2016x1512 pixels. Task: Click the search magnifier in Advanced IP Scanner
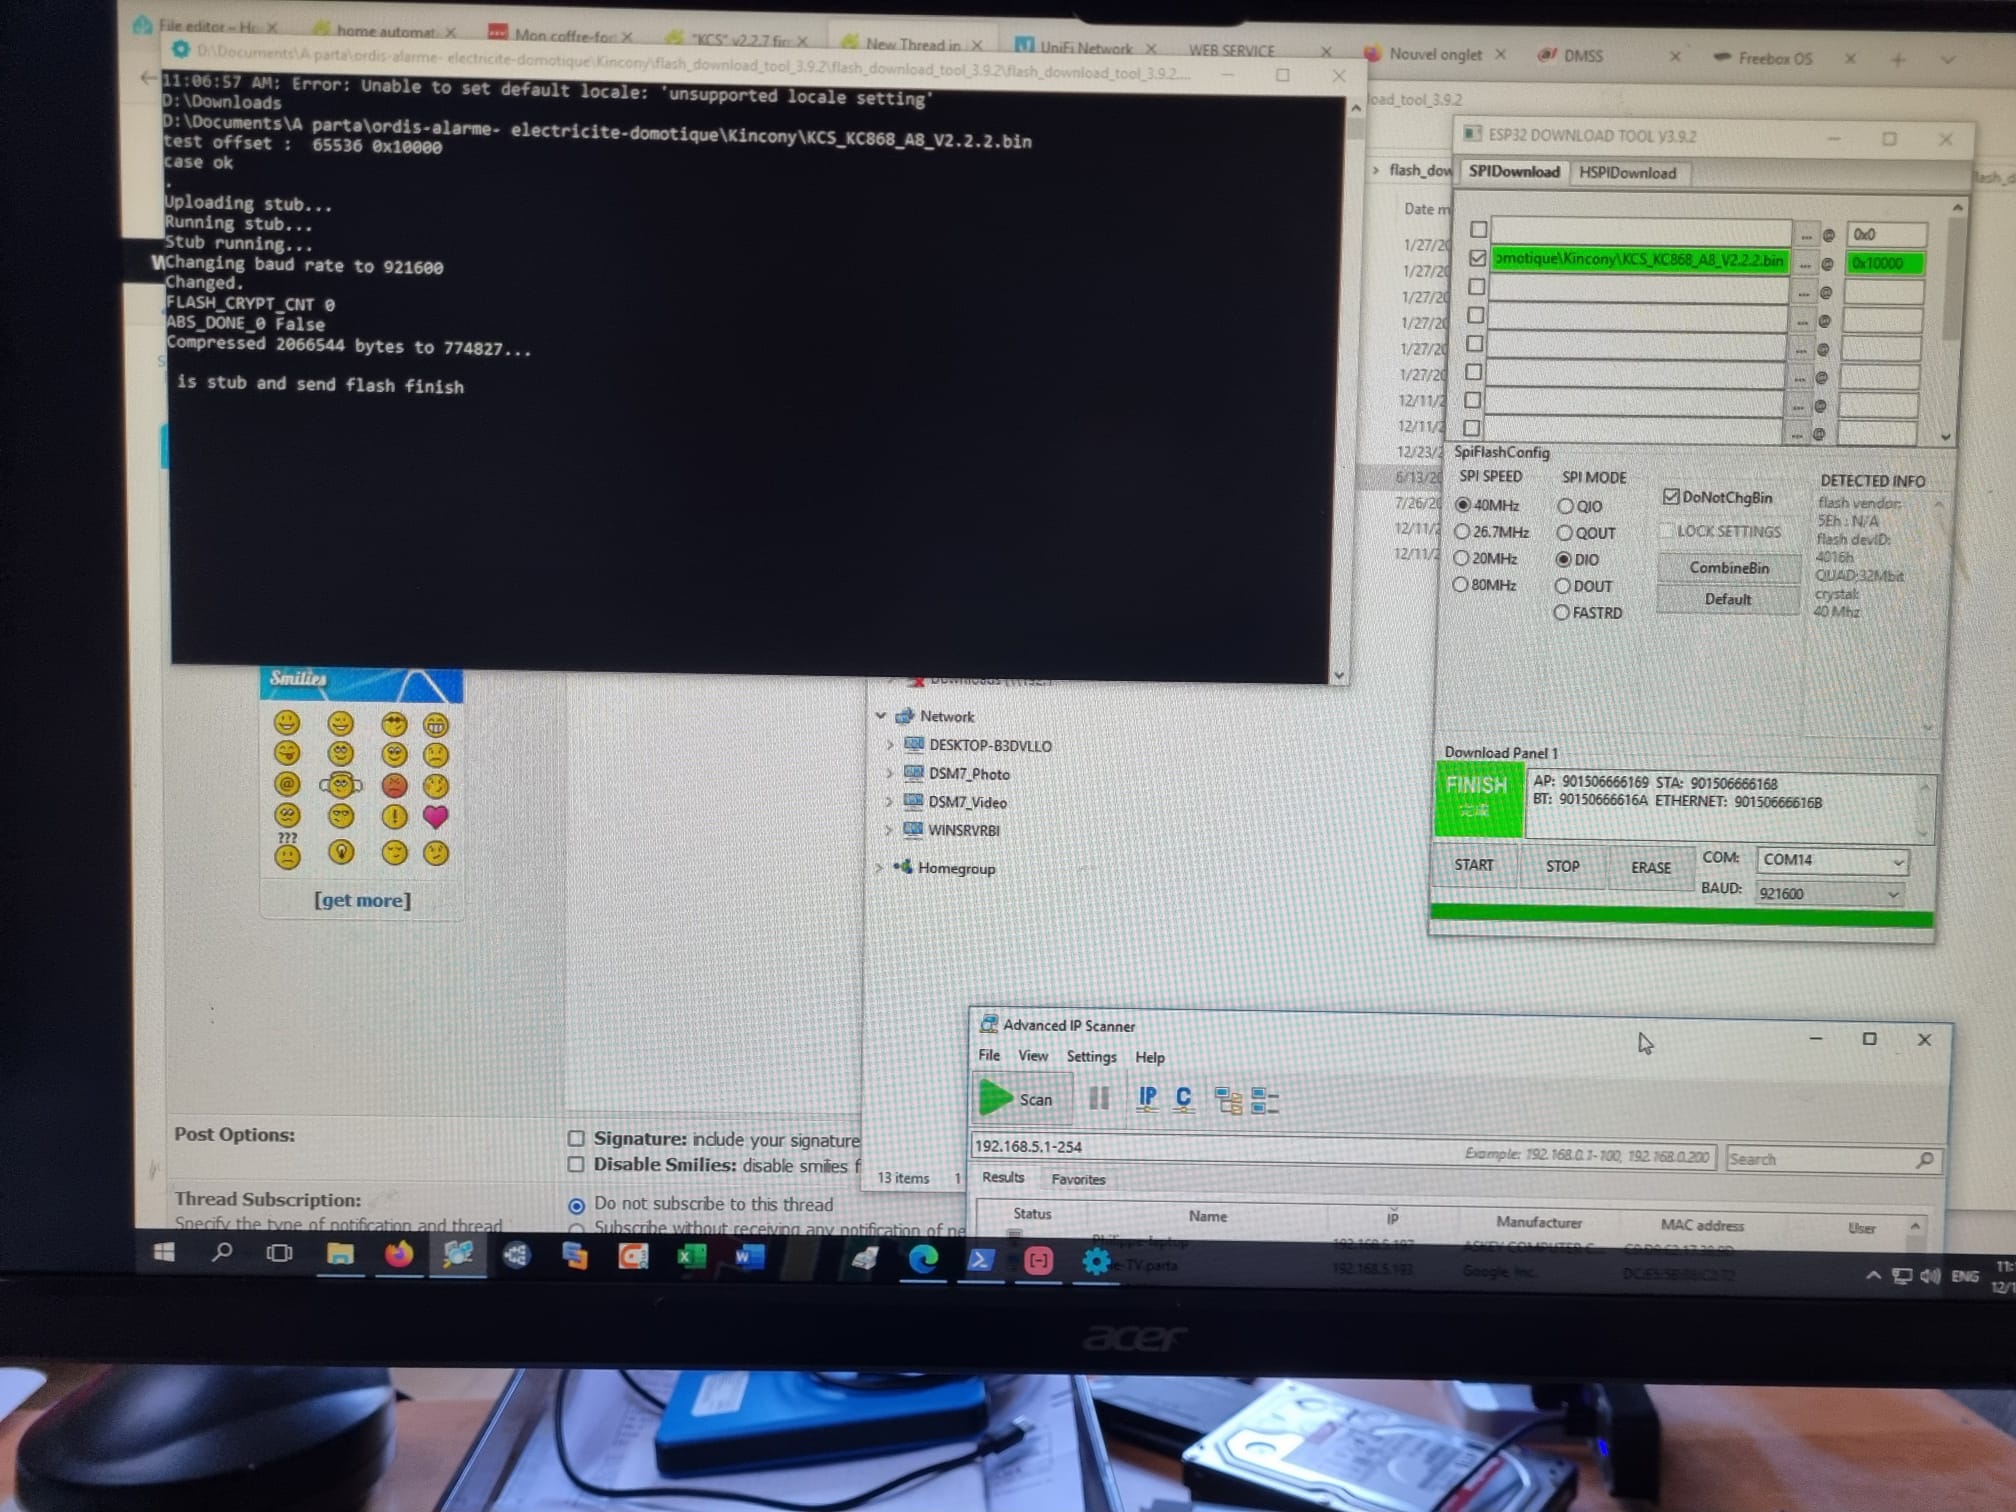pyautogui.click(x=1924, y=1160)
